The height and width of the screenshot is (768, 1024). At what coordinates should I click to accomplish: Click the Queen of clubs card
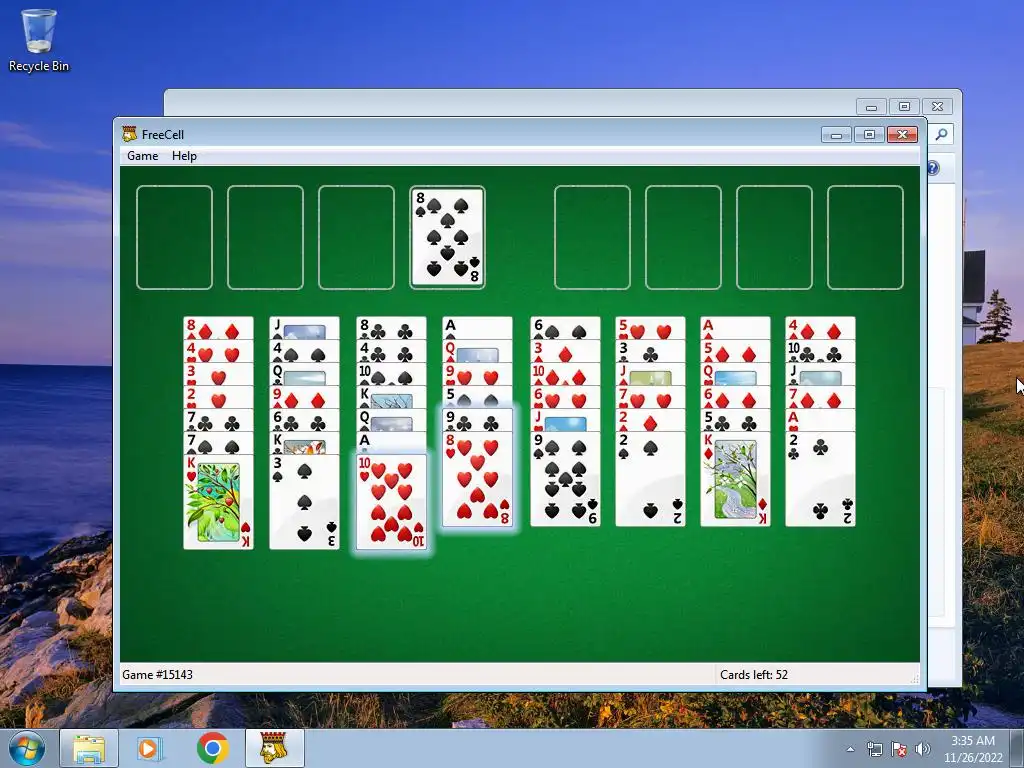tap(304, 374)
